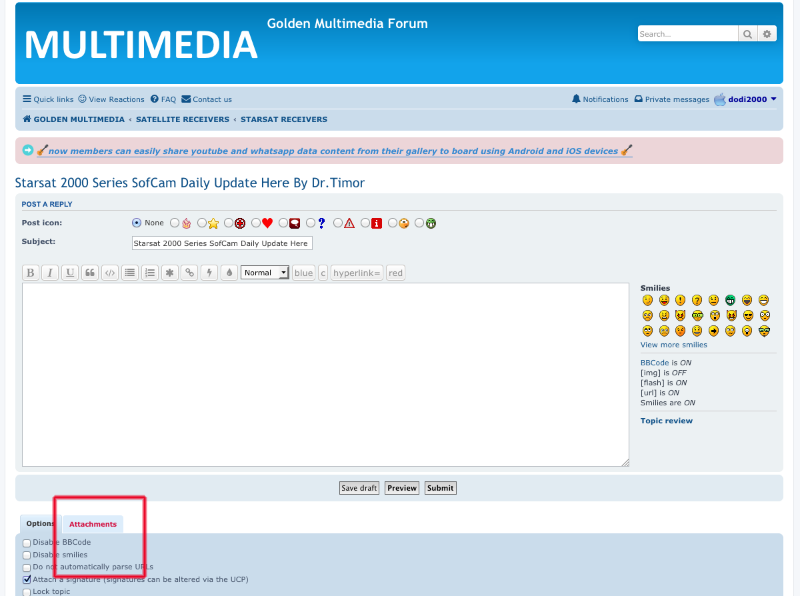Insert a numbered list from the toolbar
The width and height of the screenshot is (800, 596).
point(149,273)
